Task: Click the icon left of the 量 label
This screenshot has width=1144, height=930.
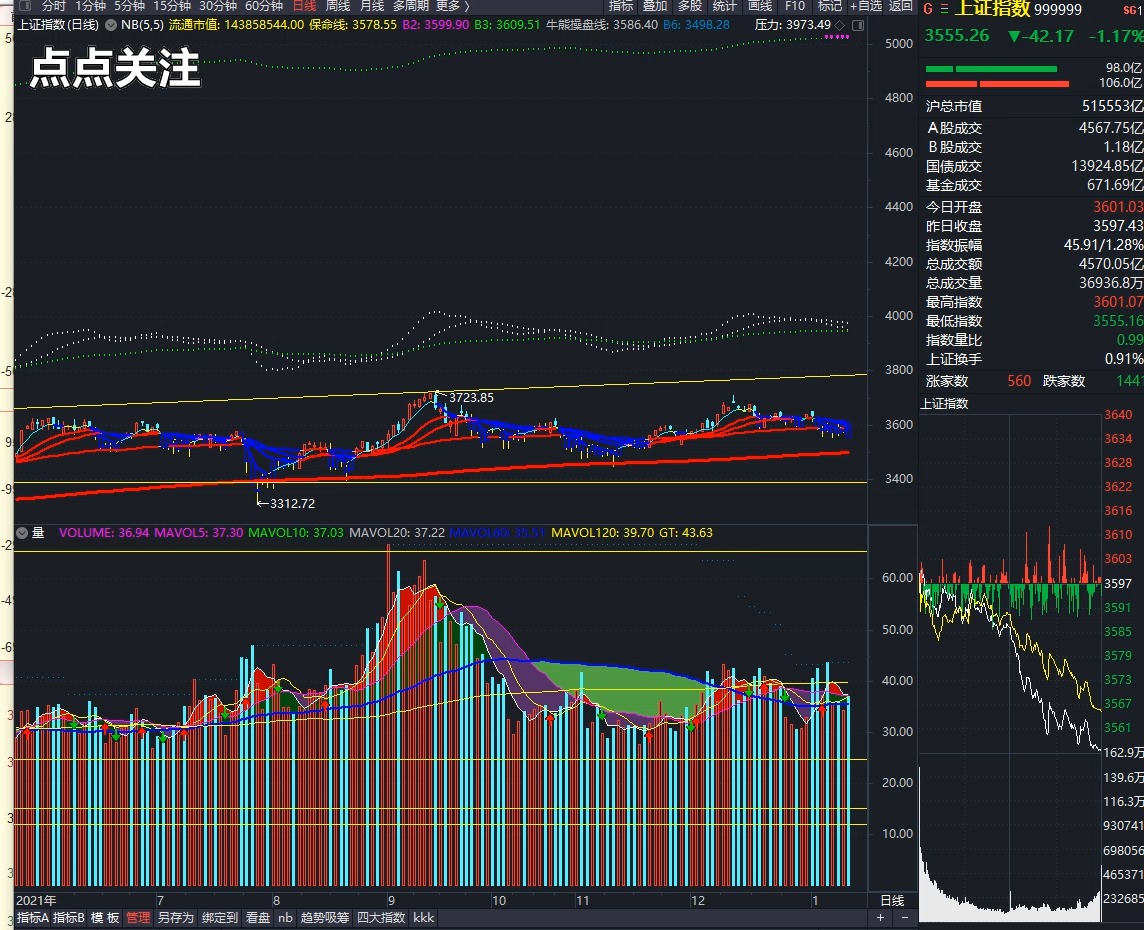Action: (23, 533)
